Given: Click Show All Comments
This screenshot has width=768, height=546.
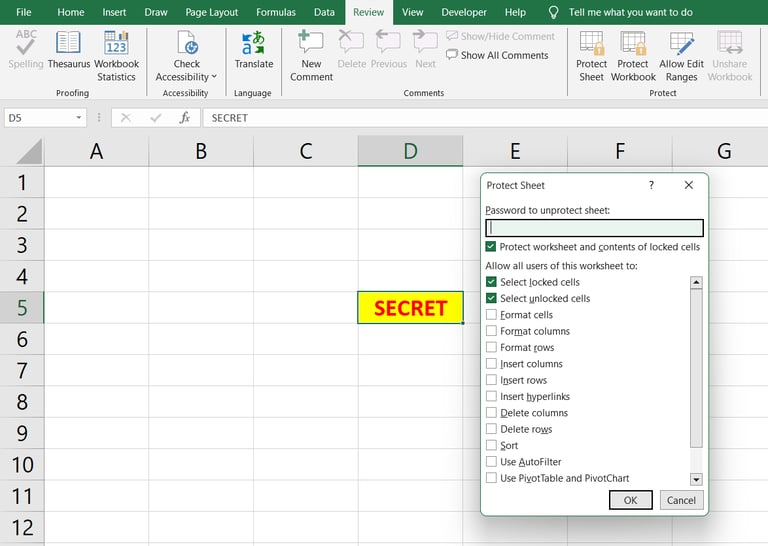Looking at the screenshot, I should 497,55.
